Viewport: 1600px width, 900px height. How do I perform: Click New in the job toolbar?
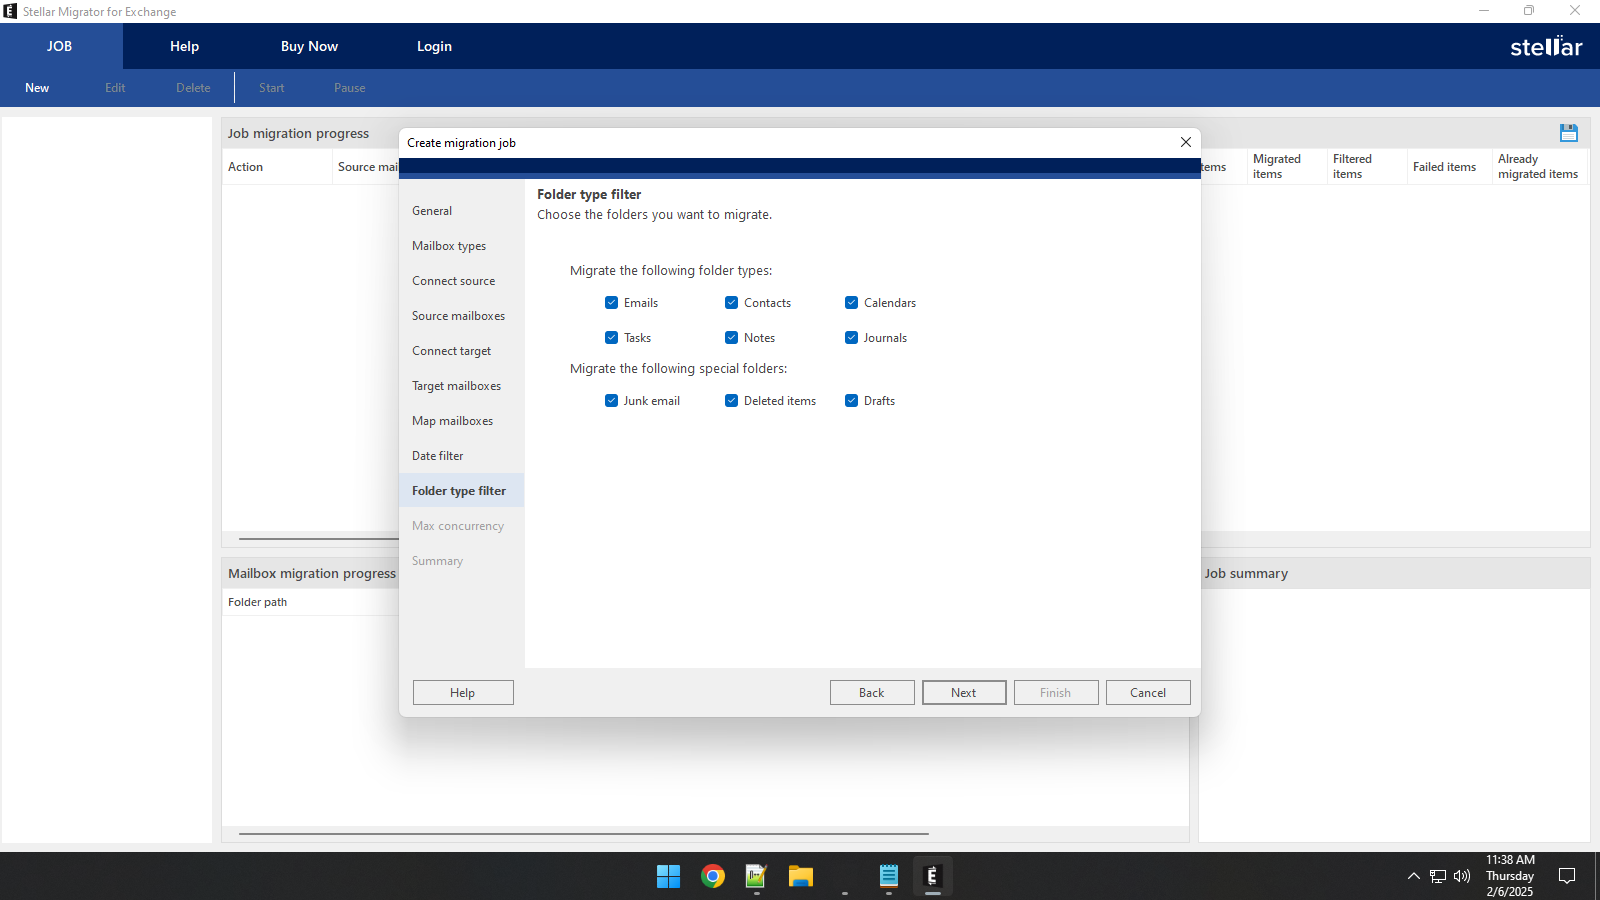[x=37, y=88]
